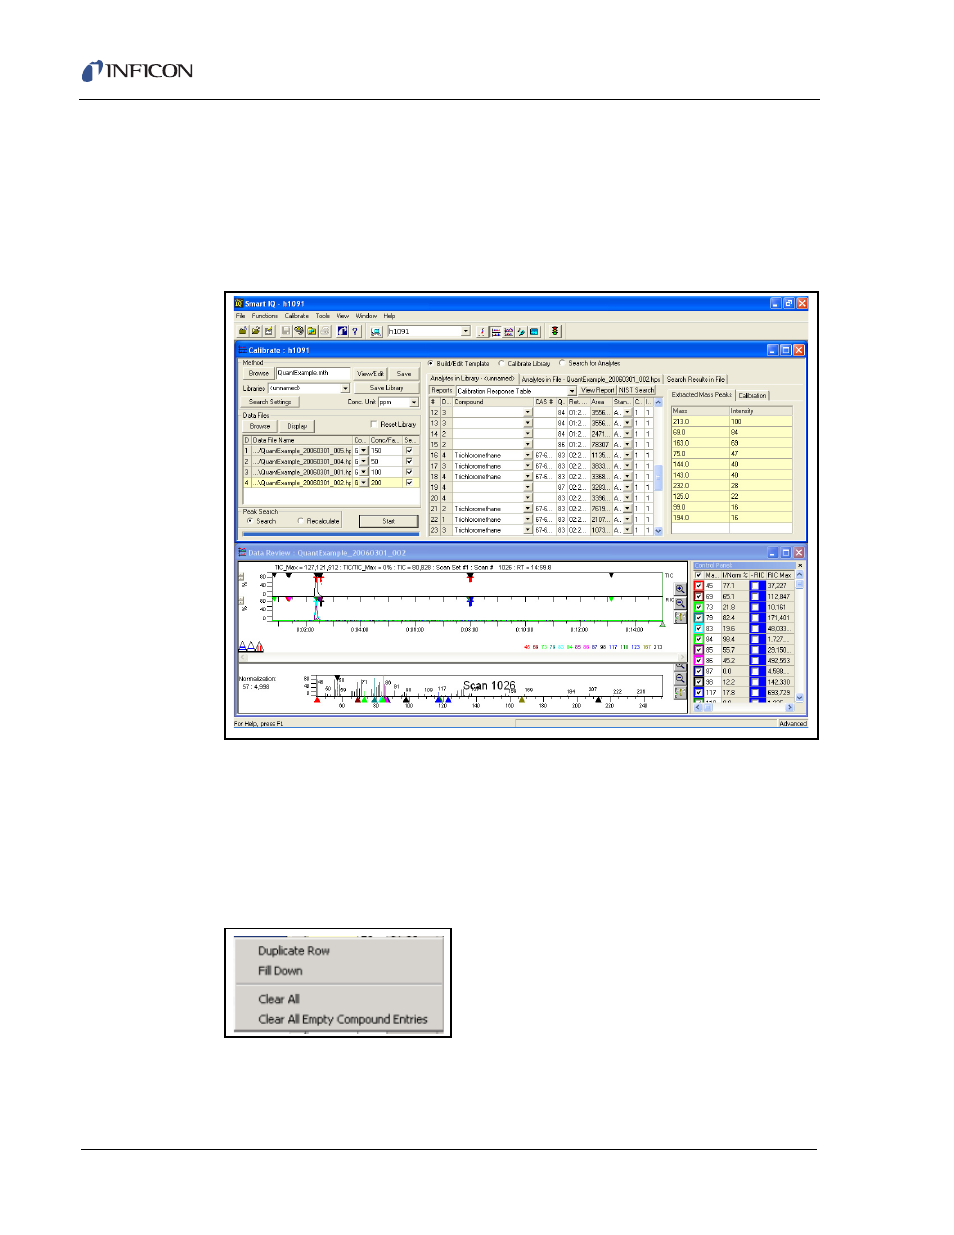Uncheck the Select box for data file 1

click(409, 451)
